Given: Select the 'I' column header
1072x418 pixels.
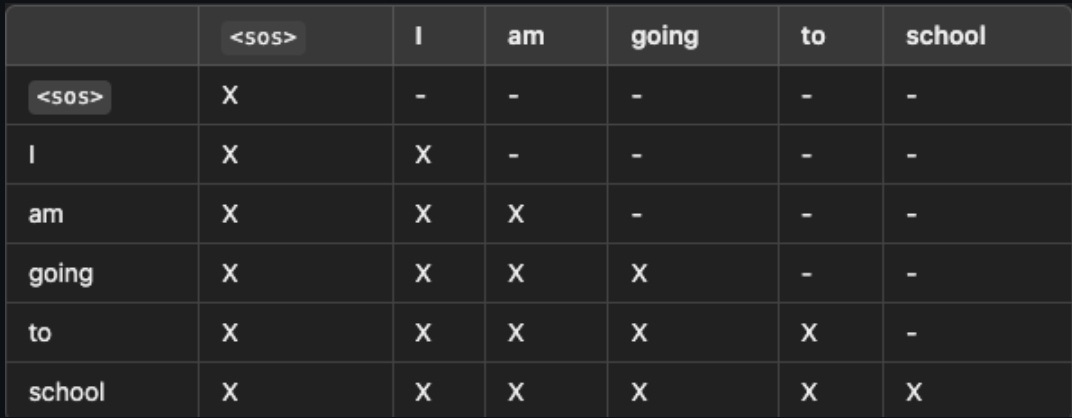Looking at the screenshot, I should 418,36.
